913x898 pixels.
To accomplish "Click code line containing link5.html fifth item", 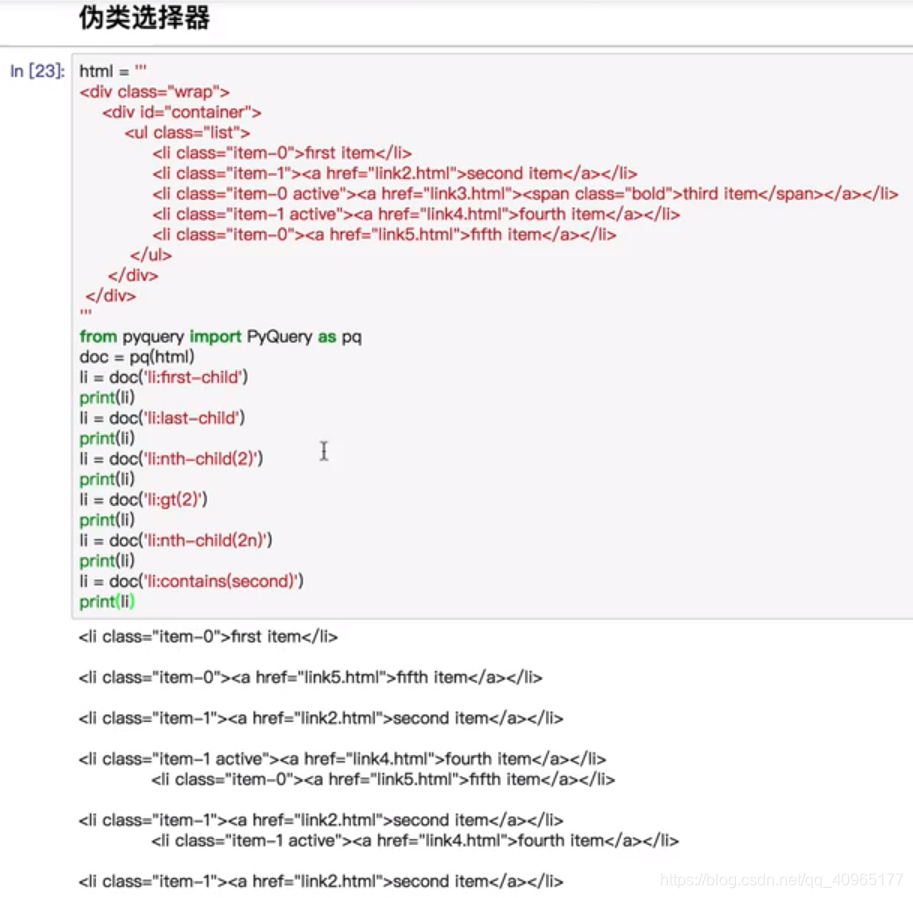I will point(384,235).
